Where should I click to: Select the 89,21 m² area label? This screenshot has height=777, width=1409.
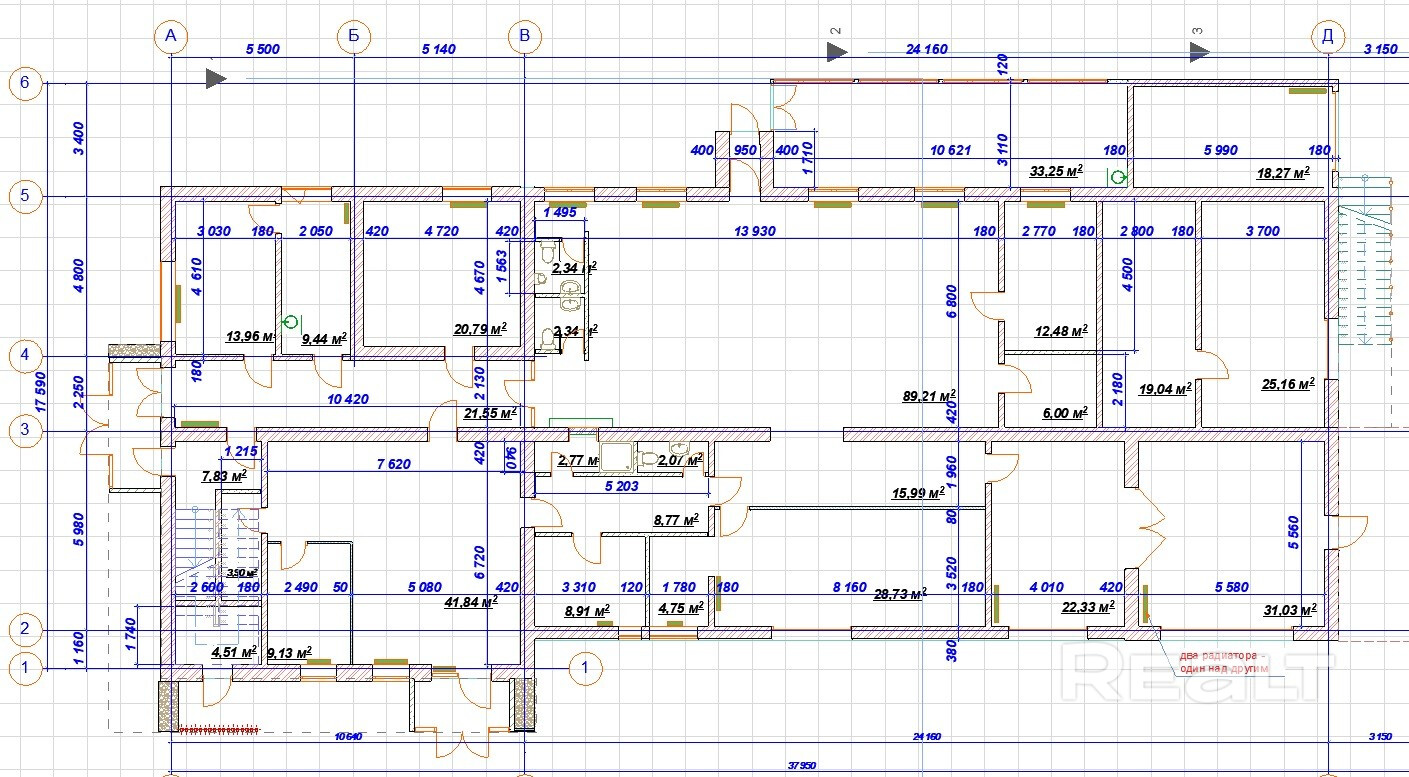[929, 396]
